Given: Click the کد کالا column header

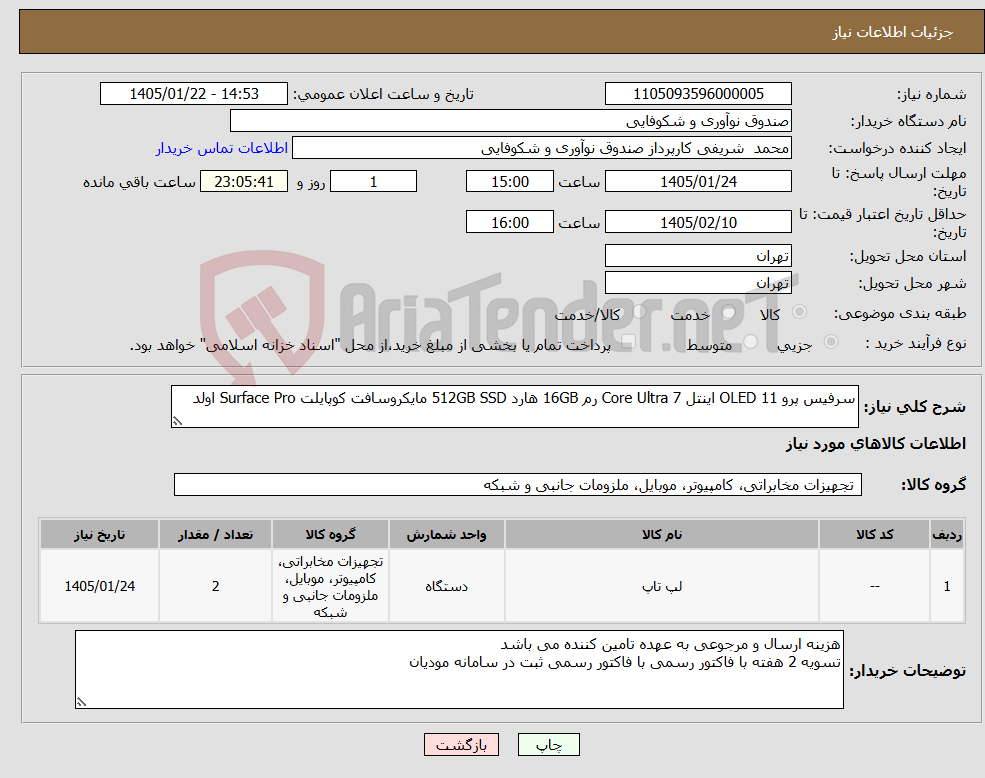Looking at the screenshot, I should click(874, 534).
